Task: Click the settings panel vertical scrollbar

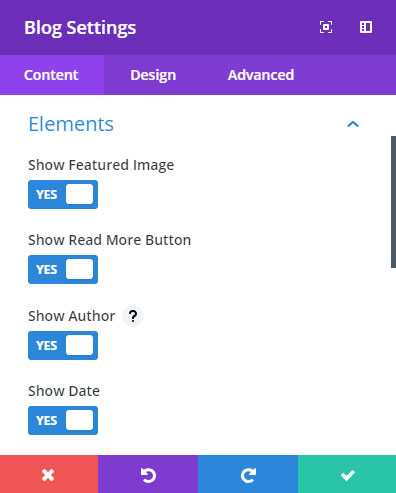Action: (x=393, y=202)
